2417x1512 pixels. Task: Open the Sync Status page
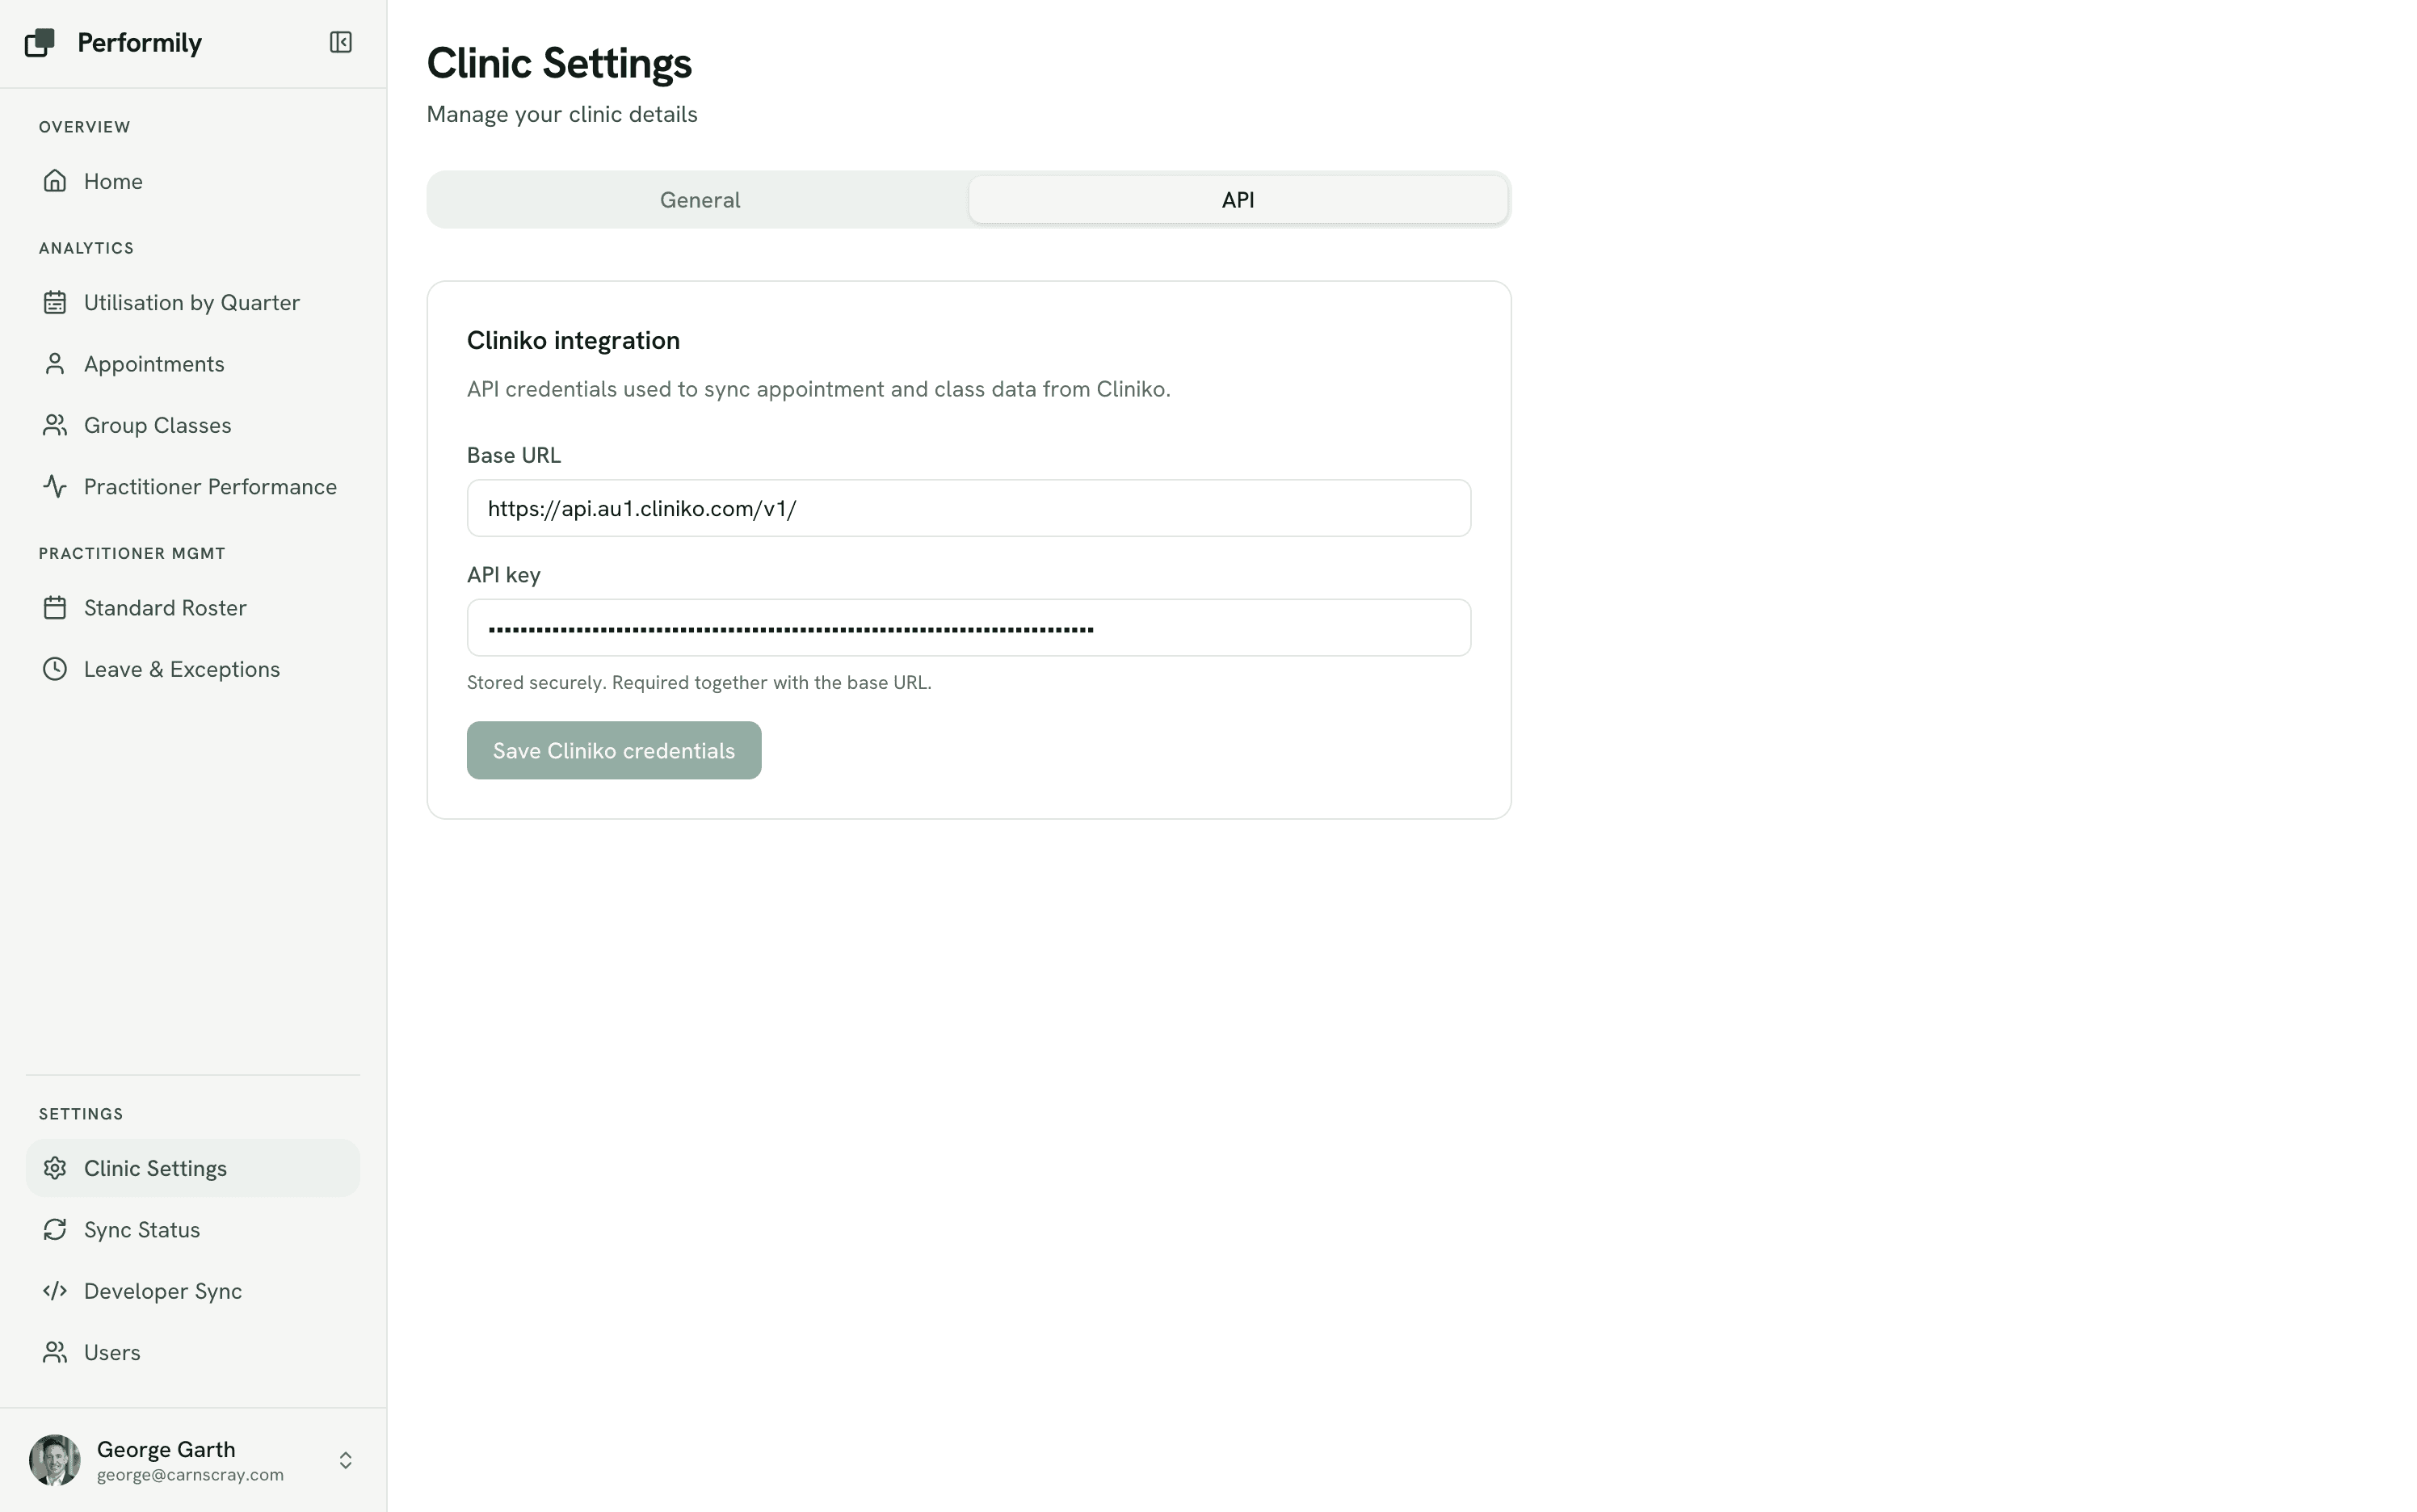pyautogui.click(x=192, y=1229)
